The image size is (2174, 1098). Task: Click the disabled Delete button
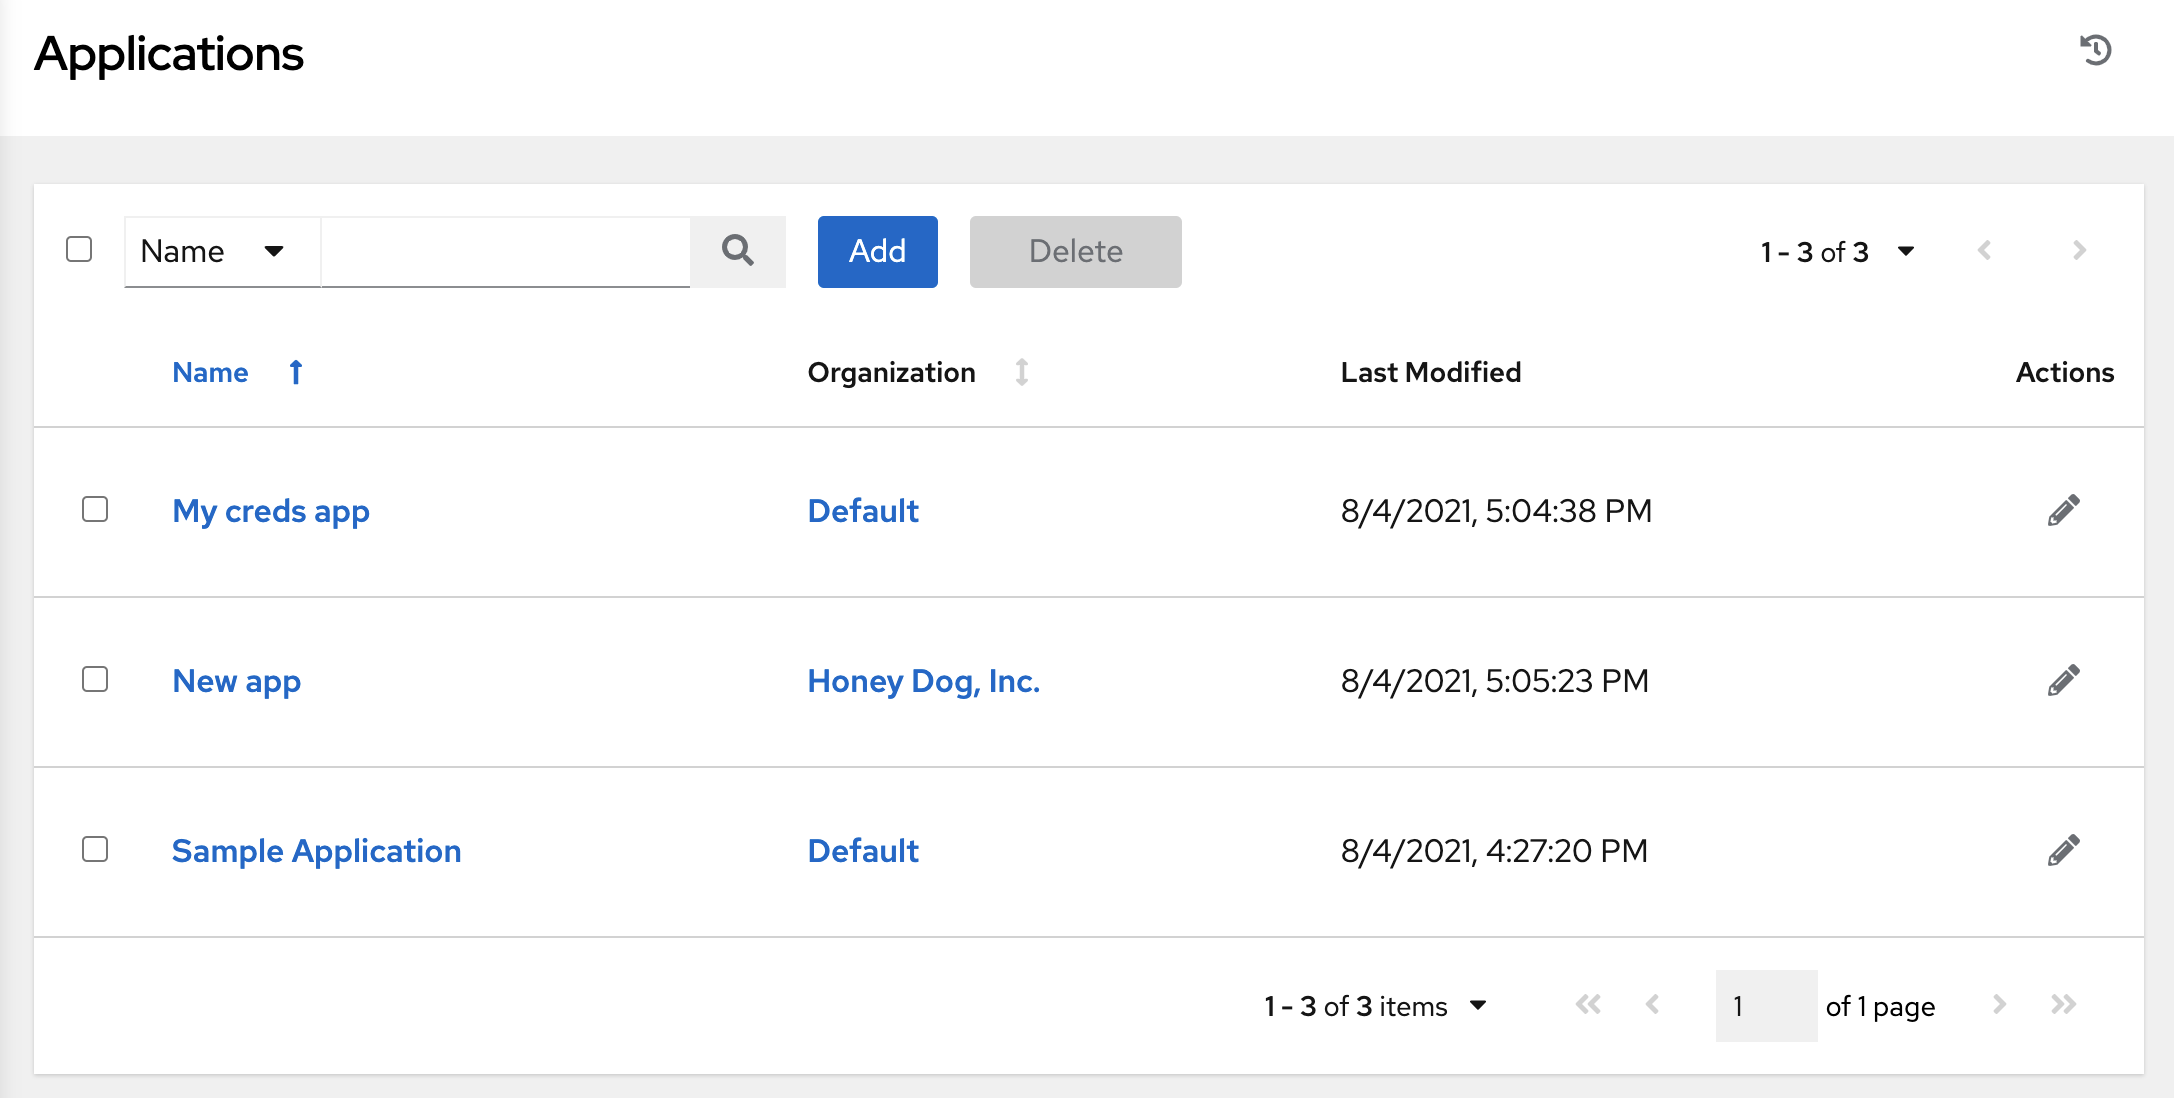click(x=1075, y=251)
